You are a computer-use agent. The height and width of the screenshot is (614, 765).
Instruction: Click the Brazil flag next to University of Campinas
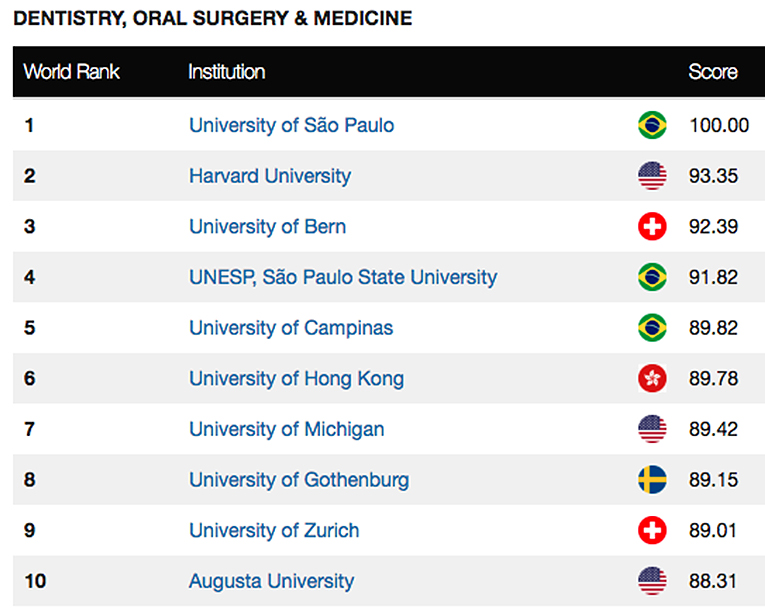point(652,327)
